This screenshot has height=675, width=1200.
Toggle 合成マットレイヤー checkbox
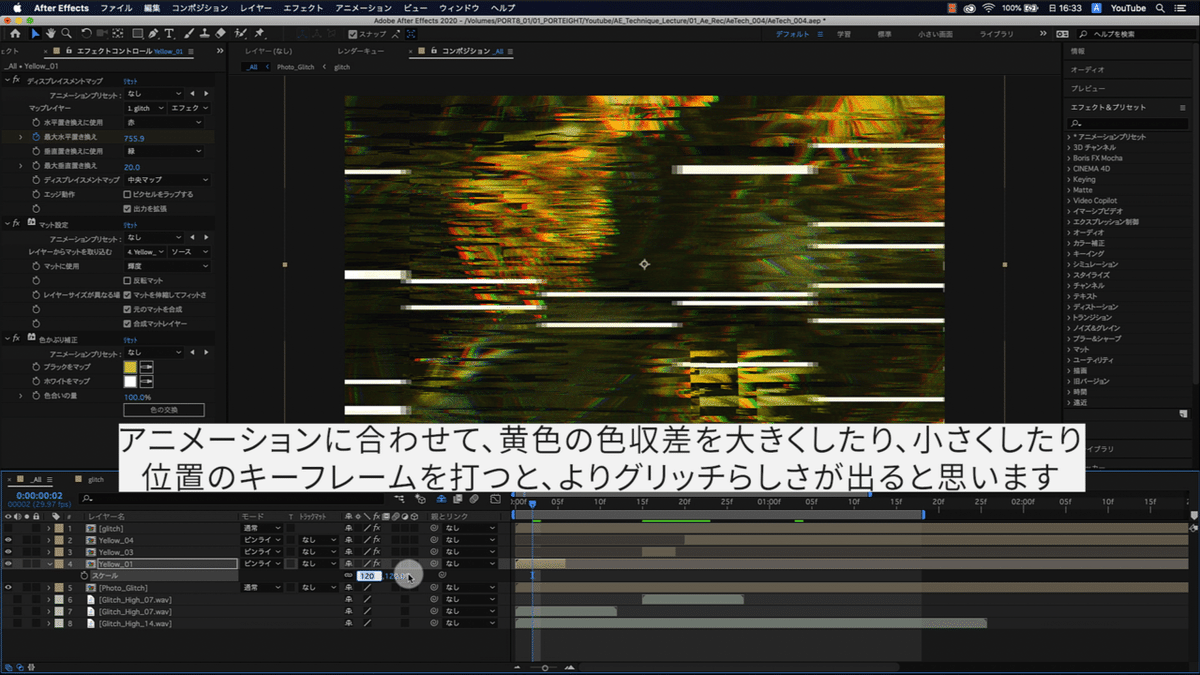[127, 324]
